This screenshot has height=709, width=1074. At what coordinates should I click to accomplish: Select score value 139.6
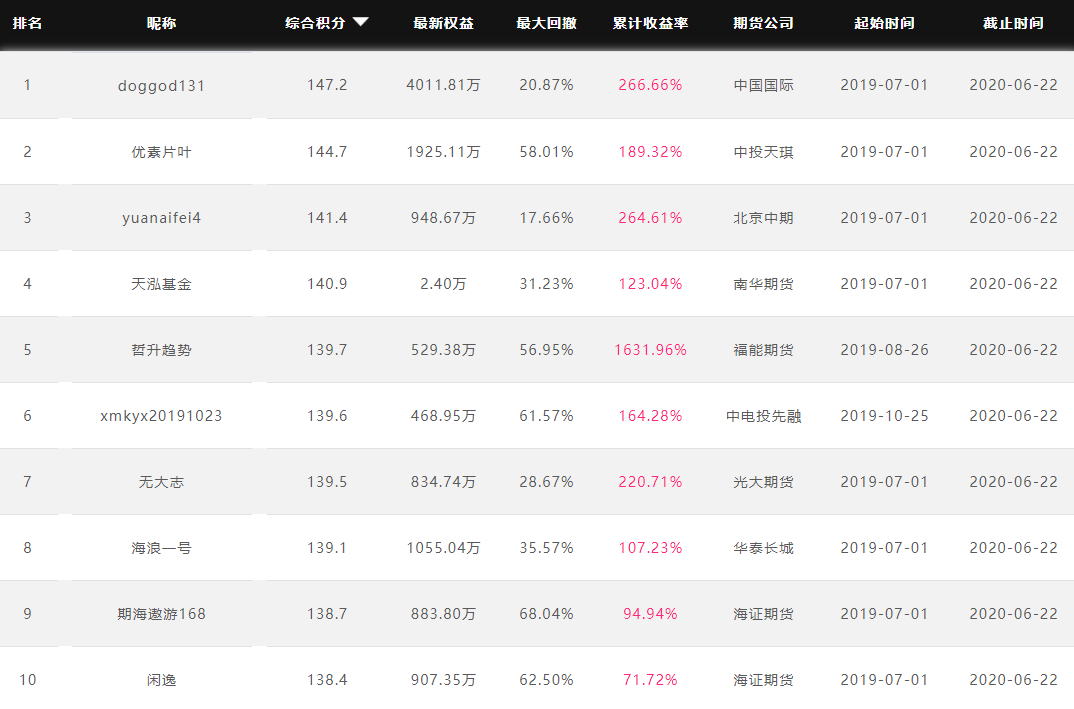point(327,416)
